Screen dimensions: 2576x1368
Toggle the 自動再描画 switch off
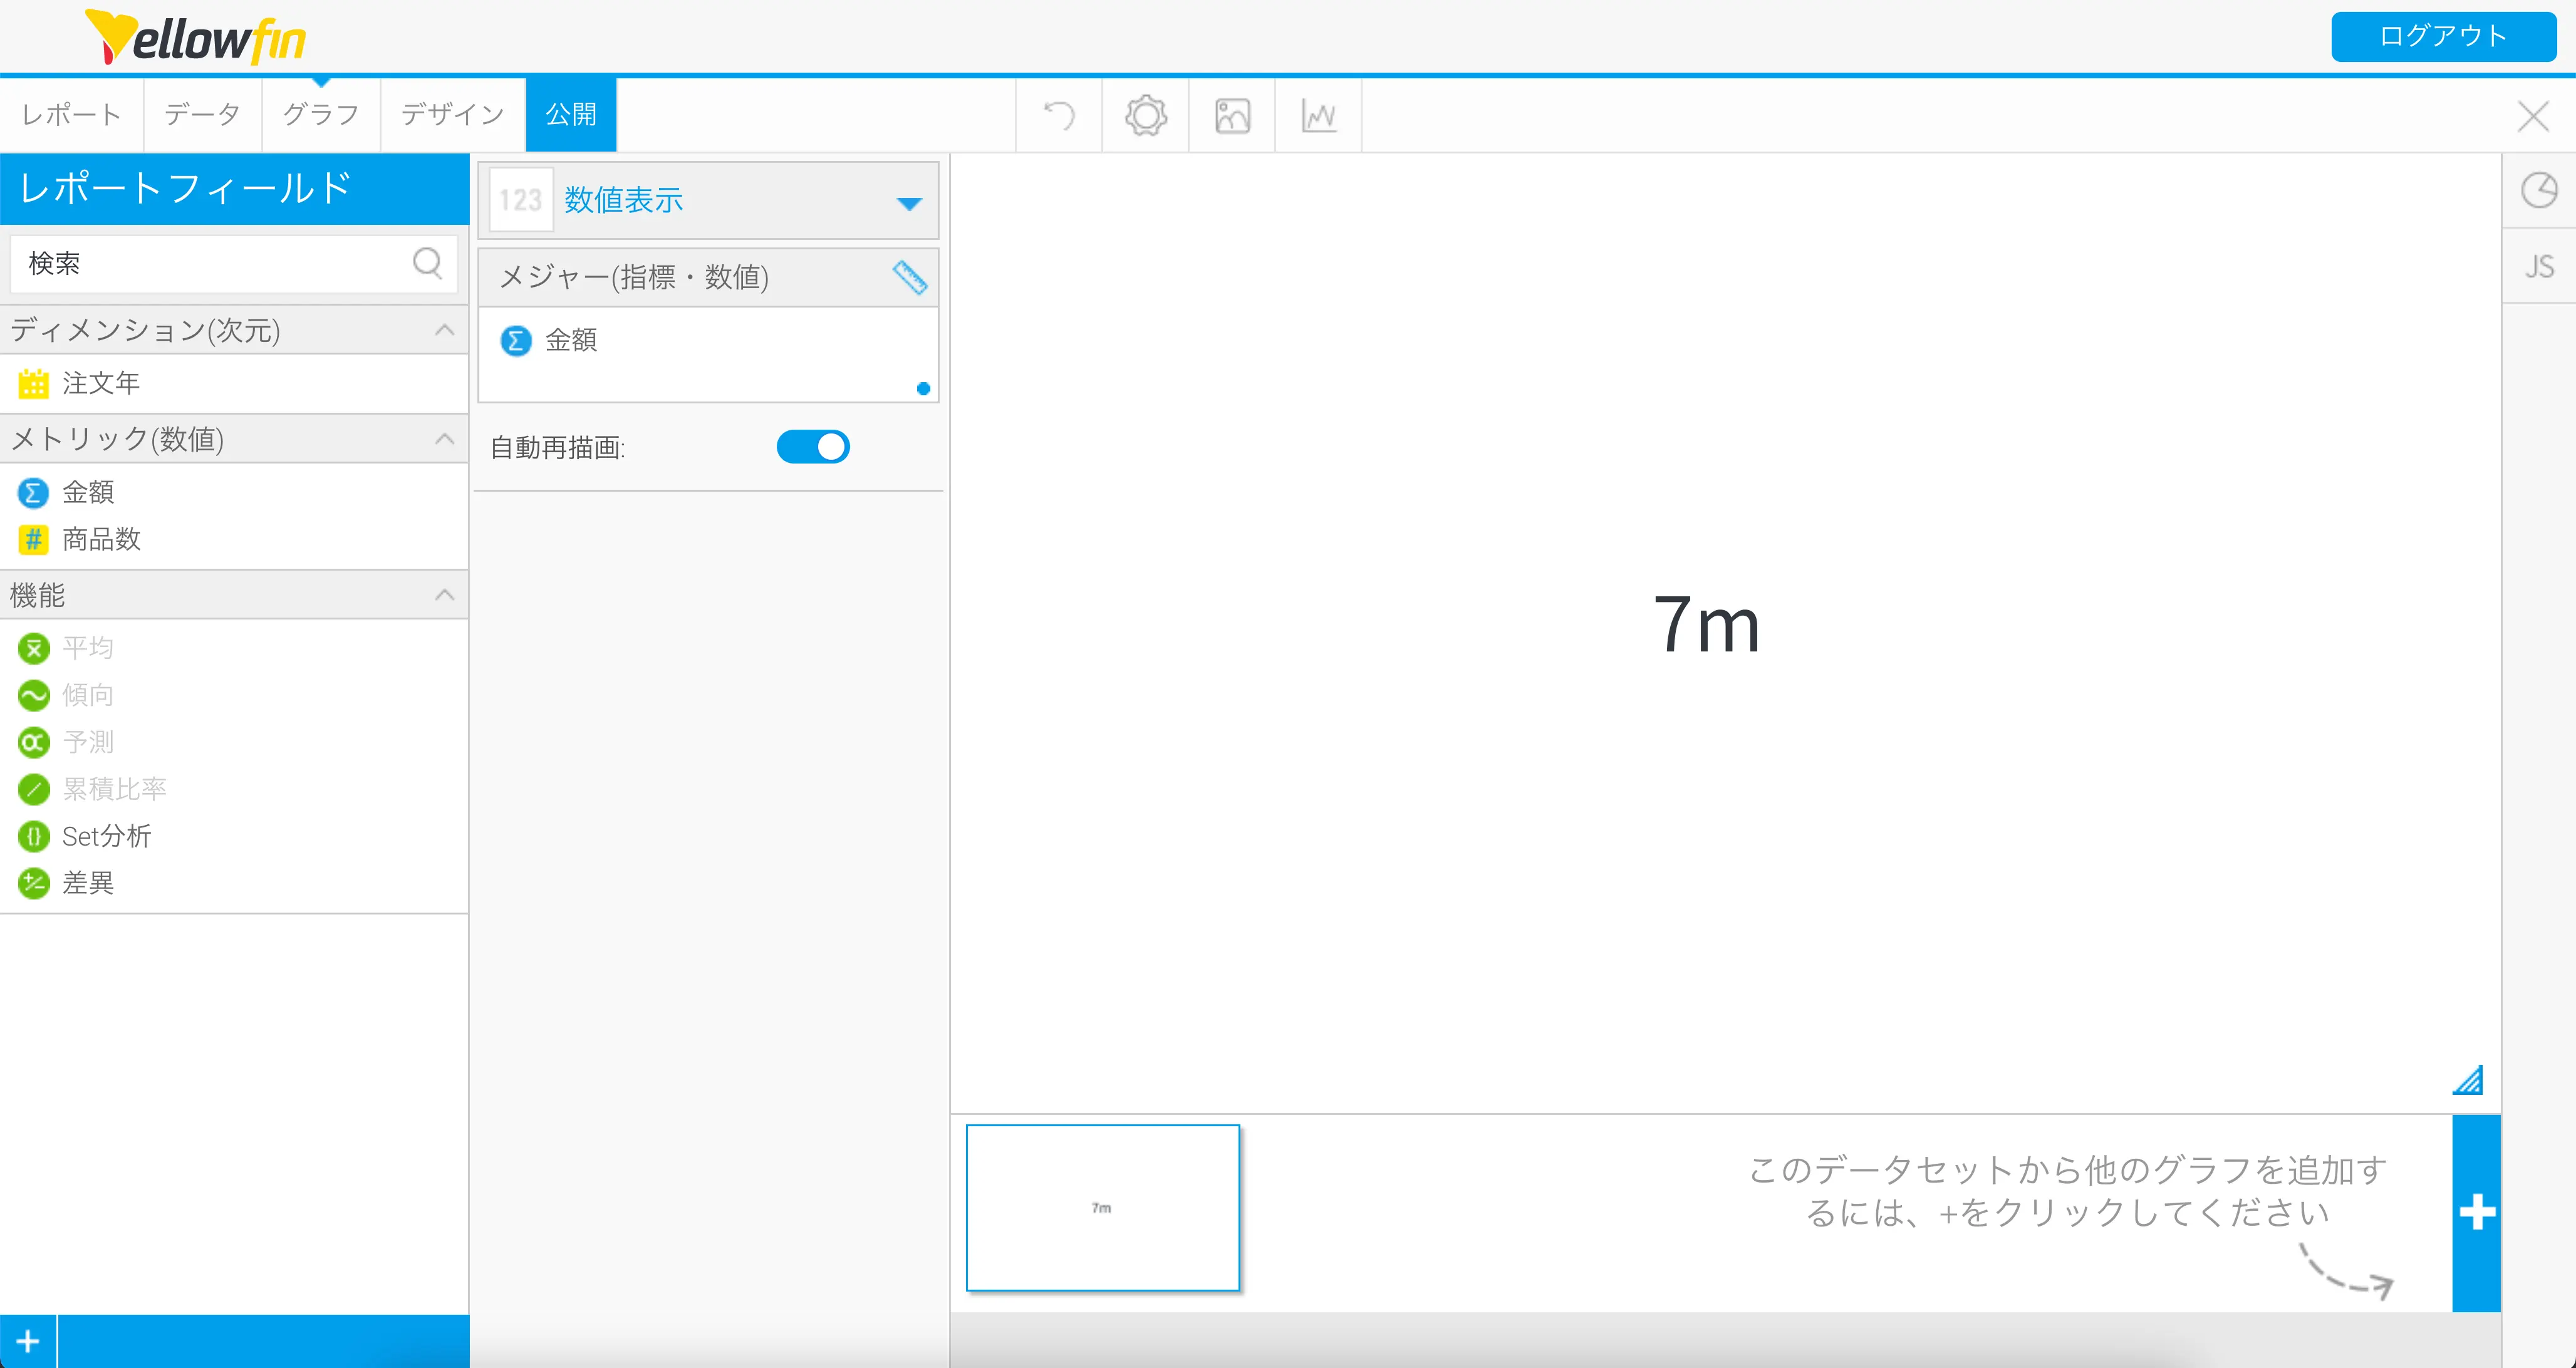813,447
